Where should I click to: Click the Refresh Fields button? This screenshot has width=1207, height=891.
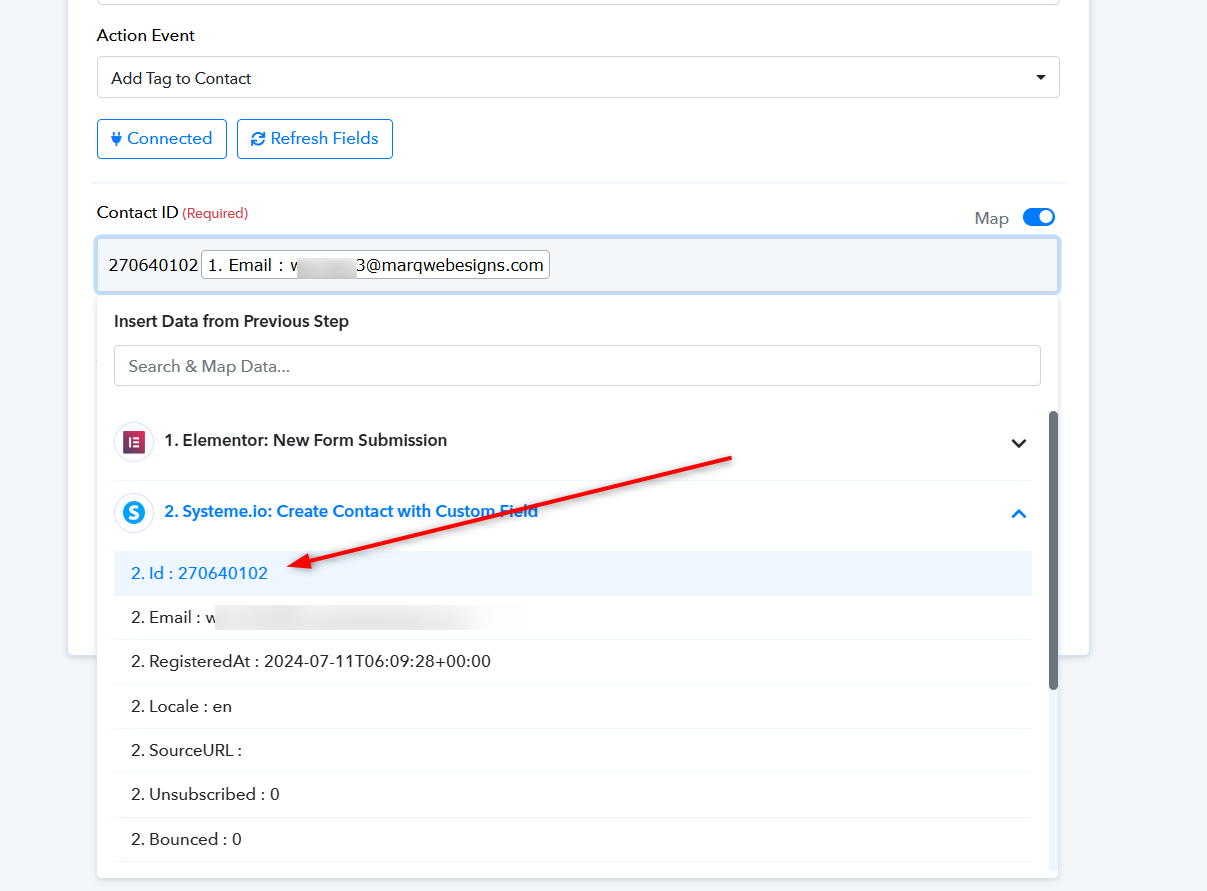coord(315,139)
